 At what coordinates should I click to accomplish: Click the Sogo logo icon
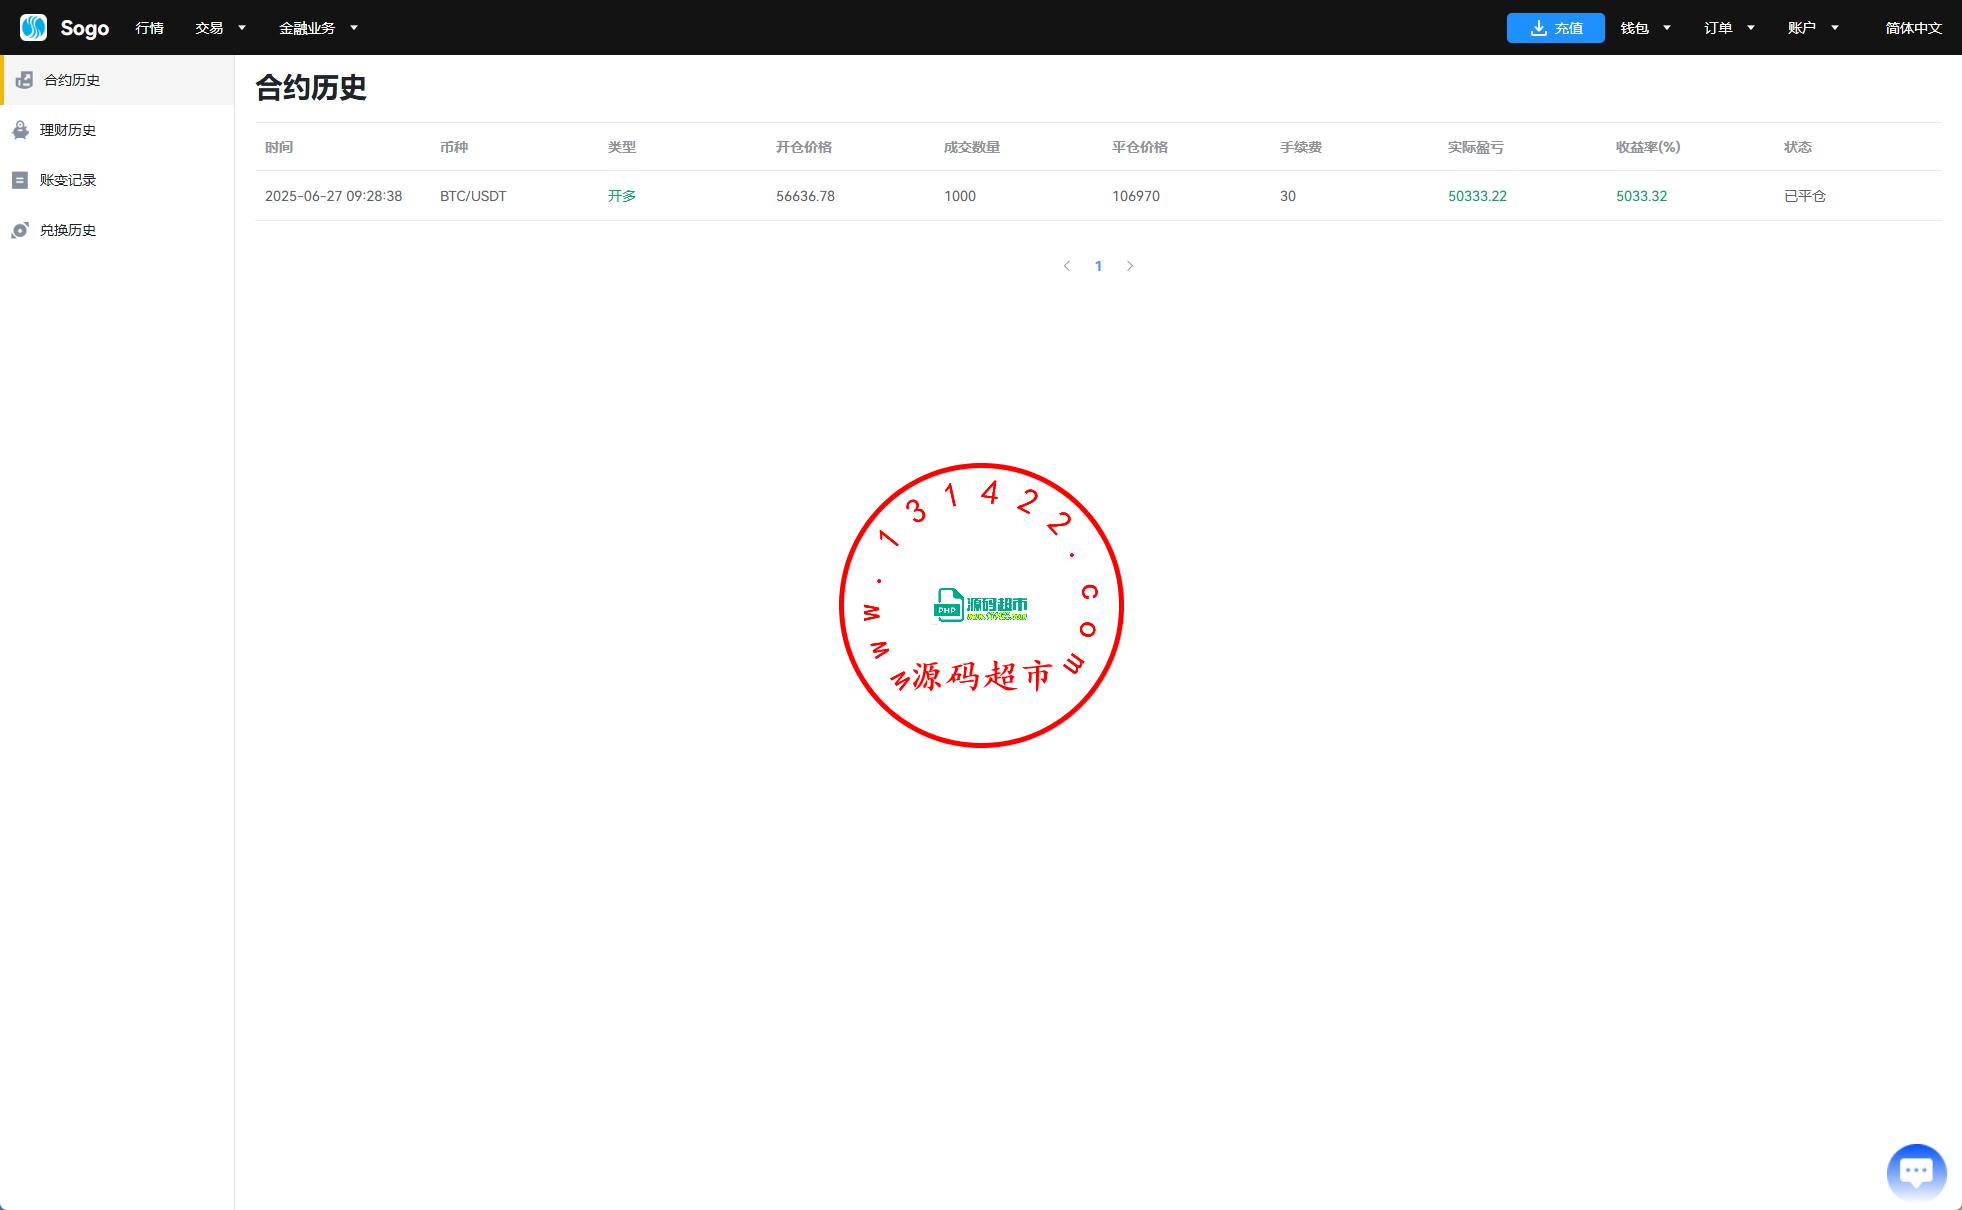pos(33,27)
